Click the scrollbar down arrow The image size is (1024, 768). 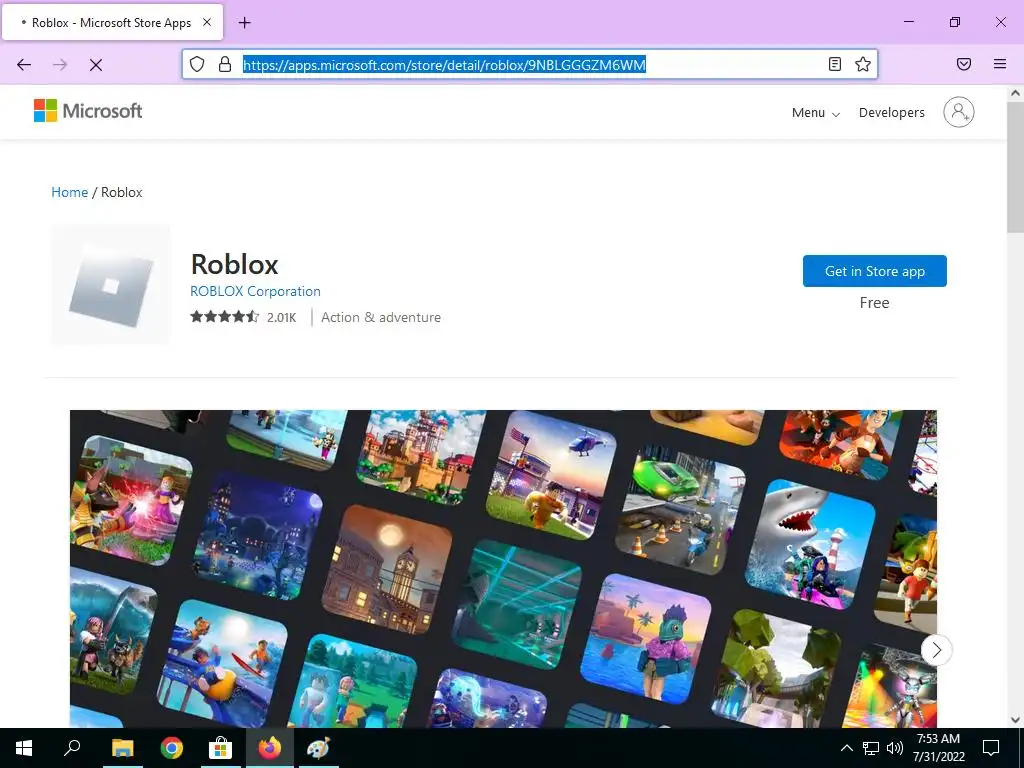pos(1015,720)
